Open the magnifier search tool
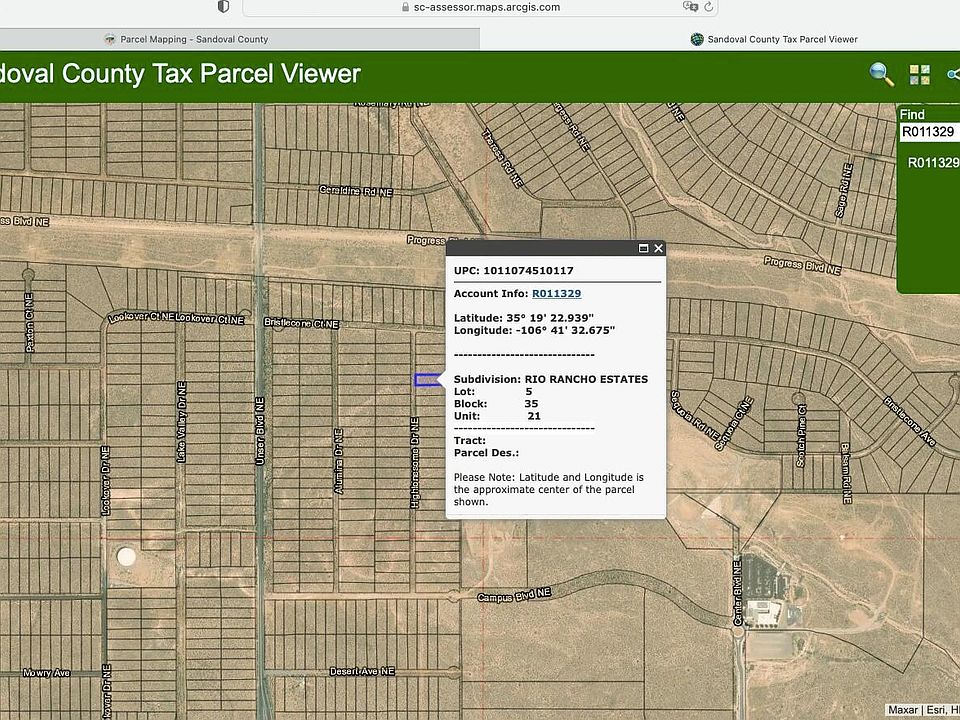 (881, 75)
